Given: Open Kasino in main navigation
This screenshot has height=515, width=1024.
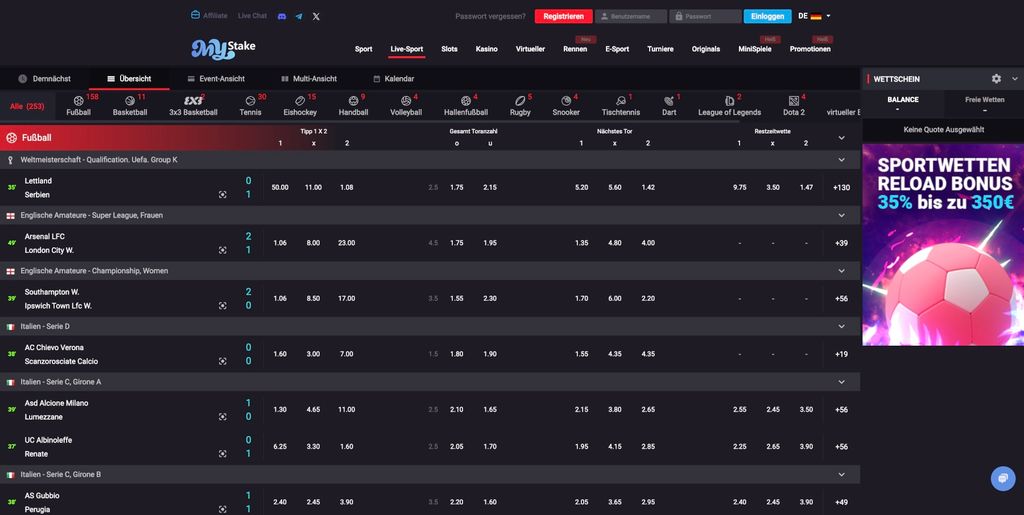Looking at the screenshot, I should pos(487,49).
